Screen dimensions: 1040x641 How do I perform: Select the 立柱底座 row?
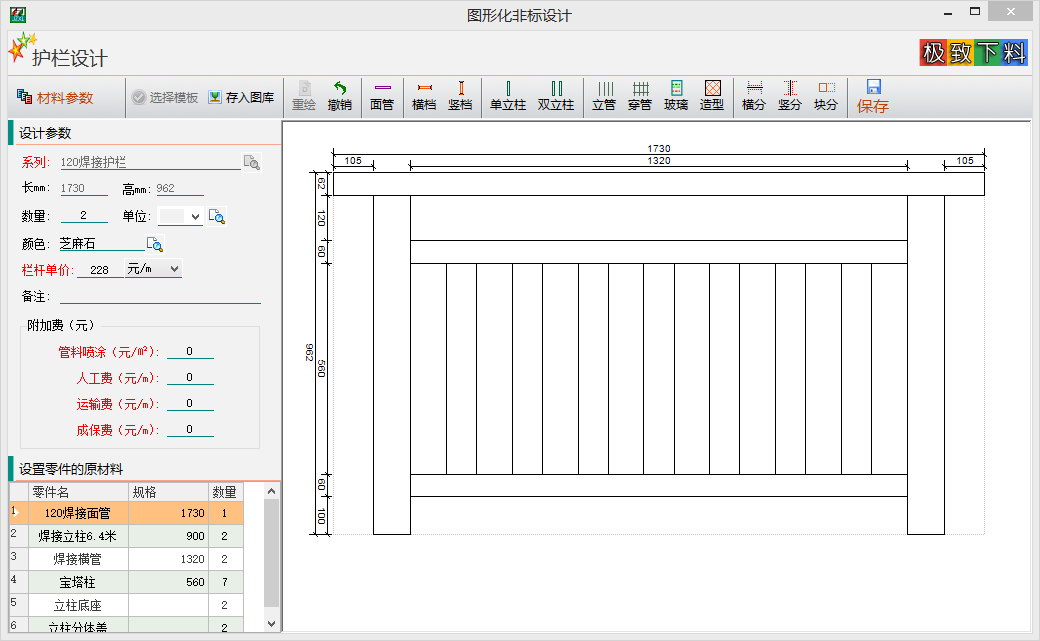127,605
